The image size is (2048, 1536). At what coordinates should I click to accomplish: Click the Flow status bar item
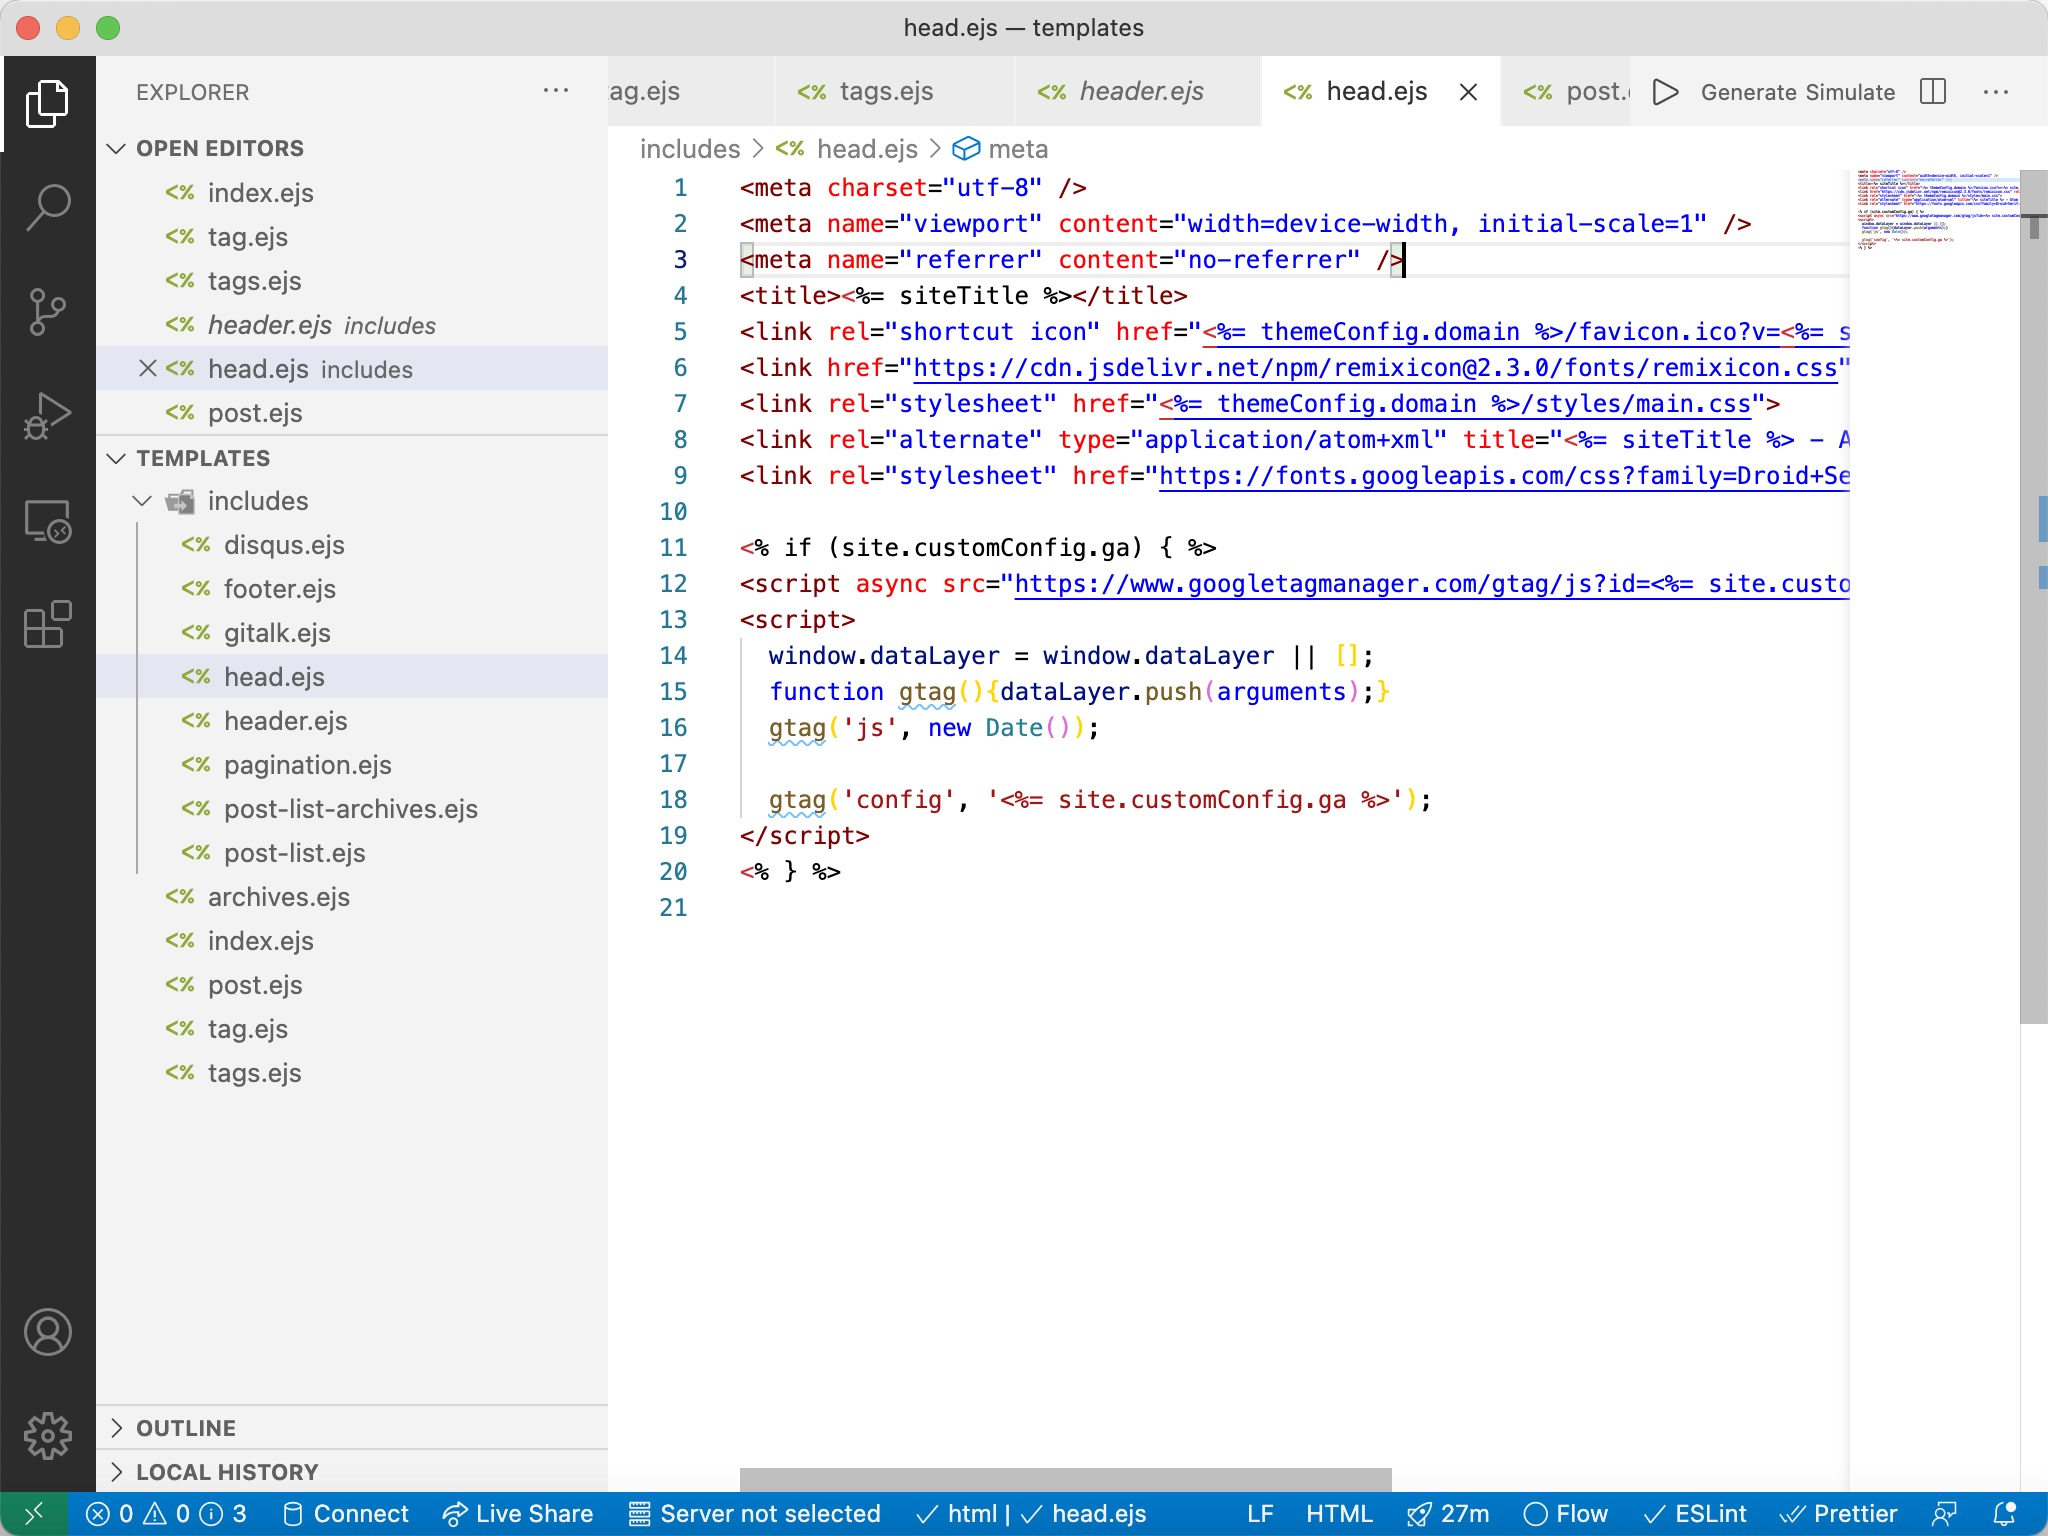[1565, 1514]
